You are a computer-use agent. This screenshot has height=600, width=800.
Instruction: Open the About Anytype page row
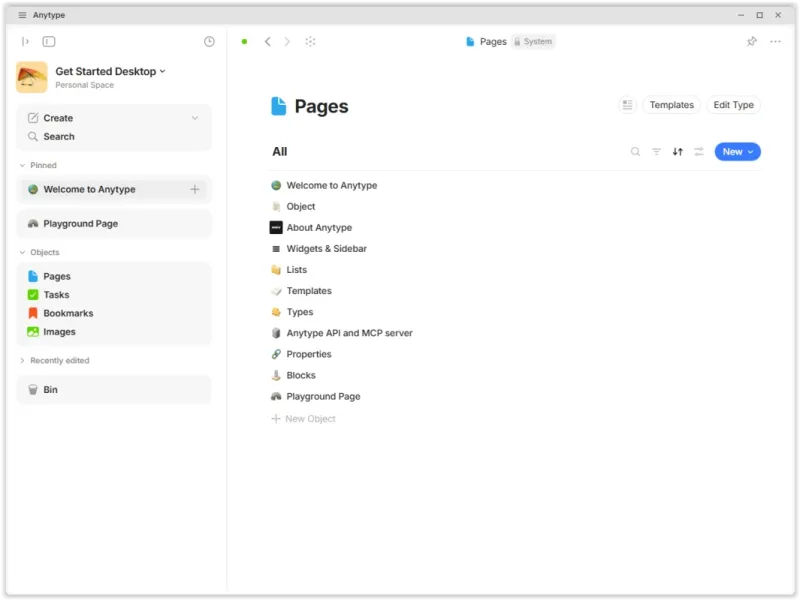(x=319, y=228)
